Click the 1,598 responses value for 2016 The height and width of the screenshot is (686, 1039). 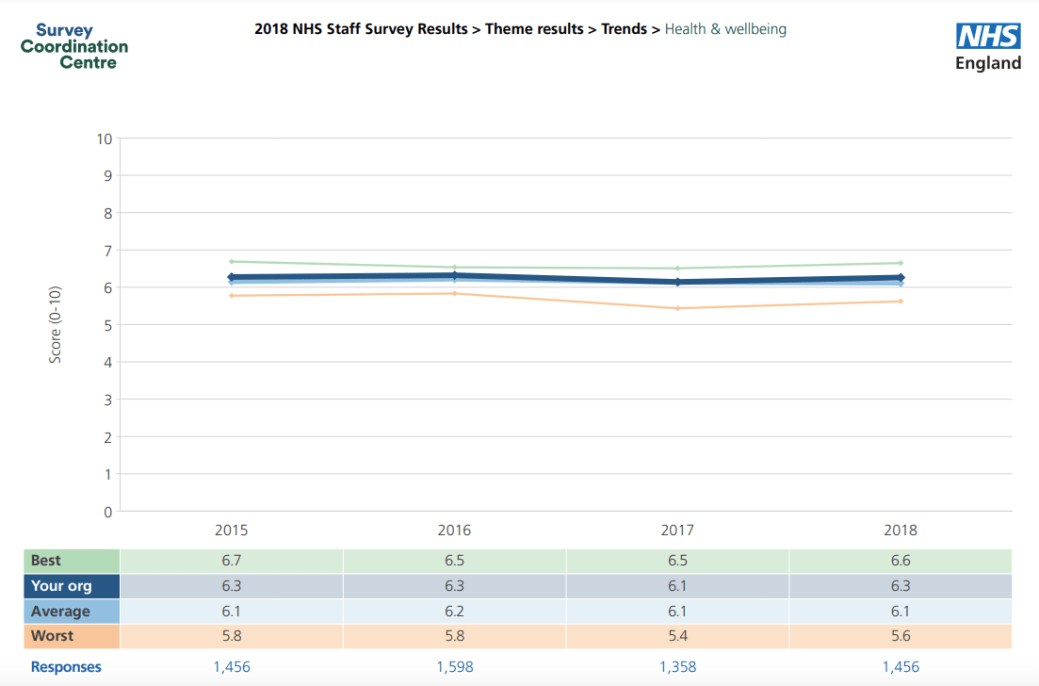point(454,667)
